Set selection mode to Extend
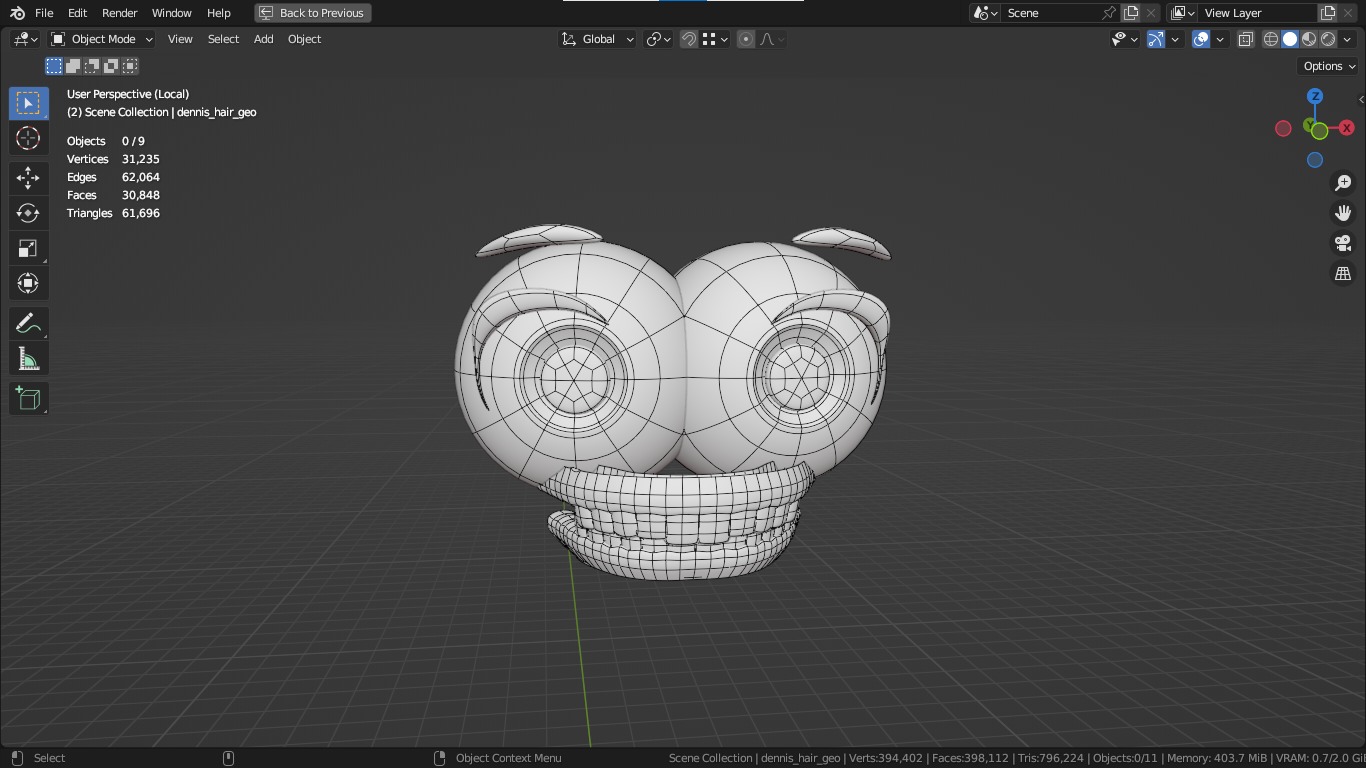 73,66
